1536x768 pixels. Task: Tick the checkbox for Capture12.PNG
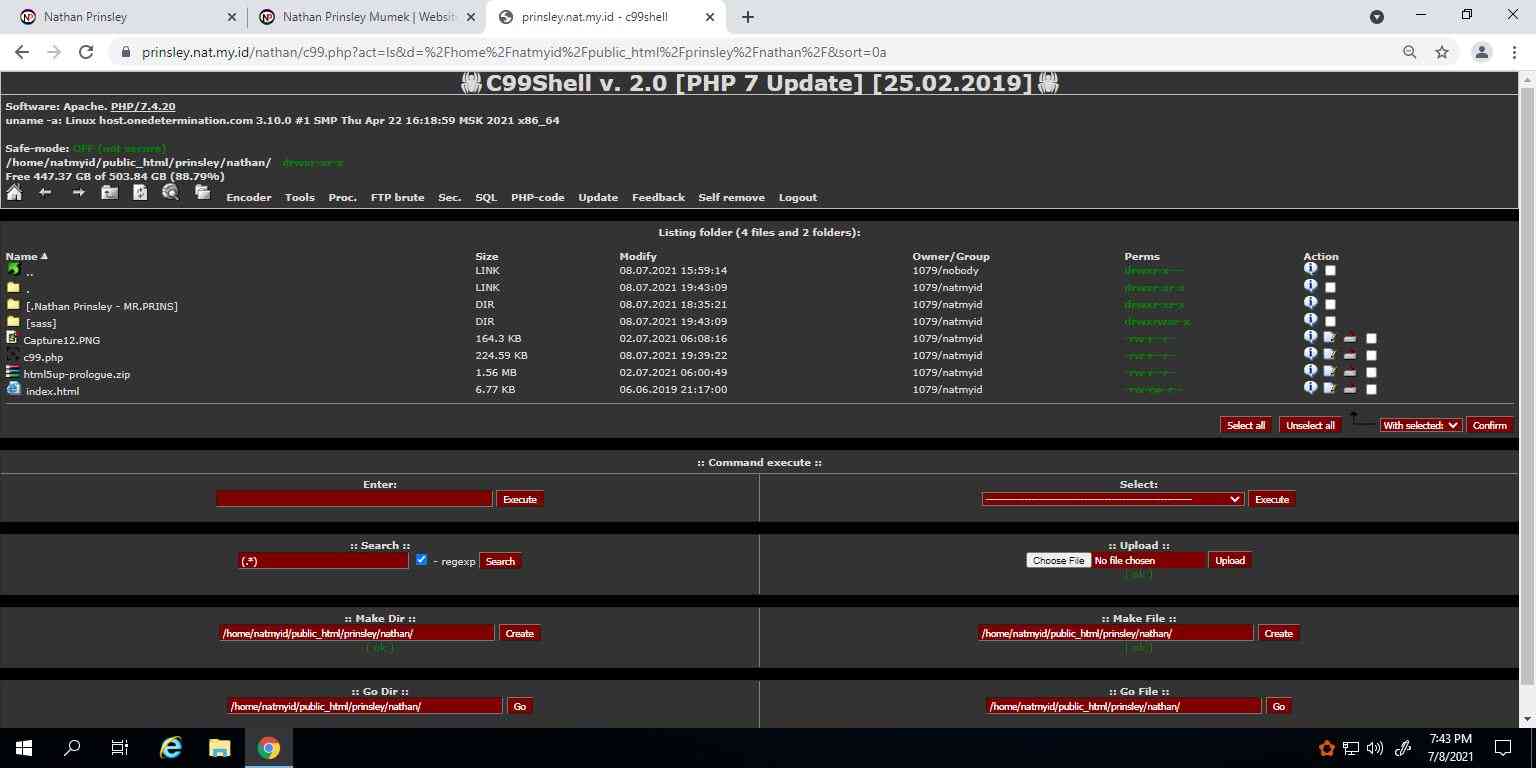point(1371,339)
